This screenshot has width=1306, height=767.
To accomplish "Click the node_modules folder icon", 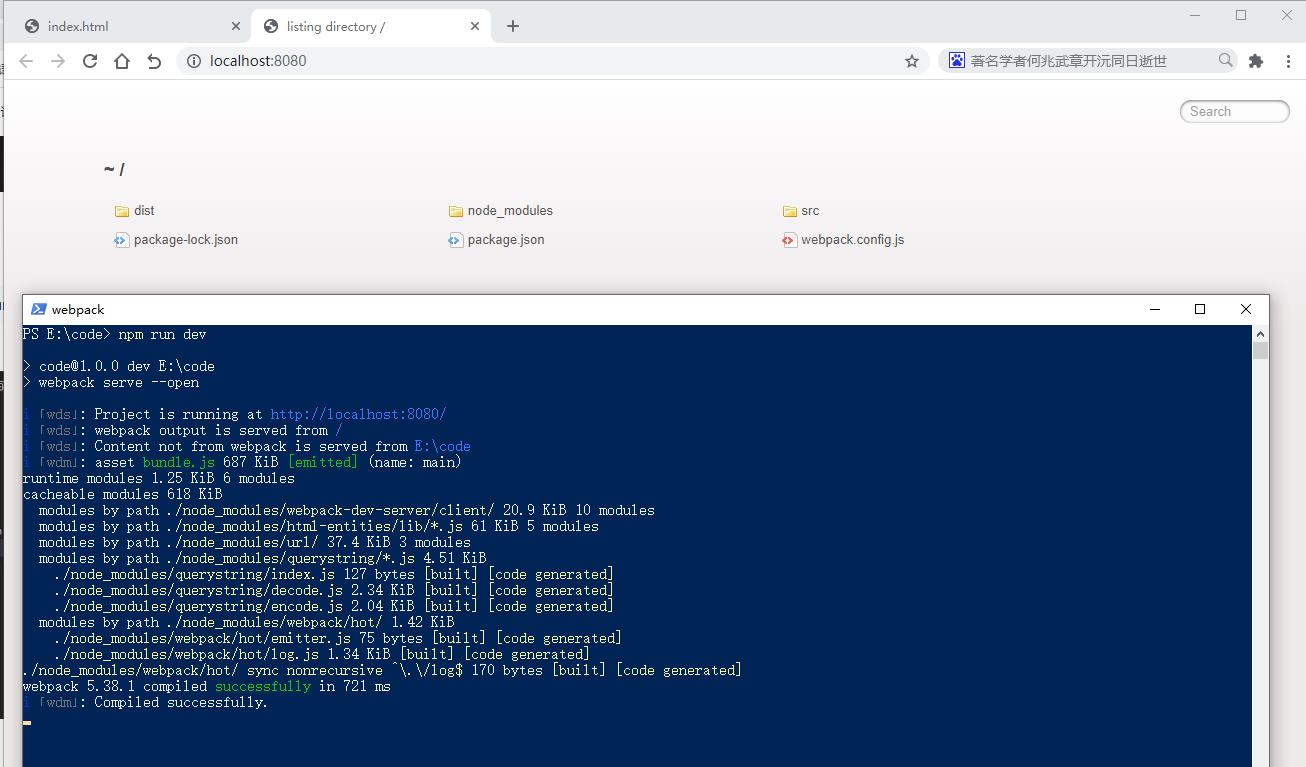I will [x=456, y=211].
